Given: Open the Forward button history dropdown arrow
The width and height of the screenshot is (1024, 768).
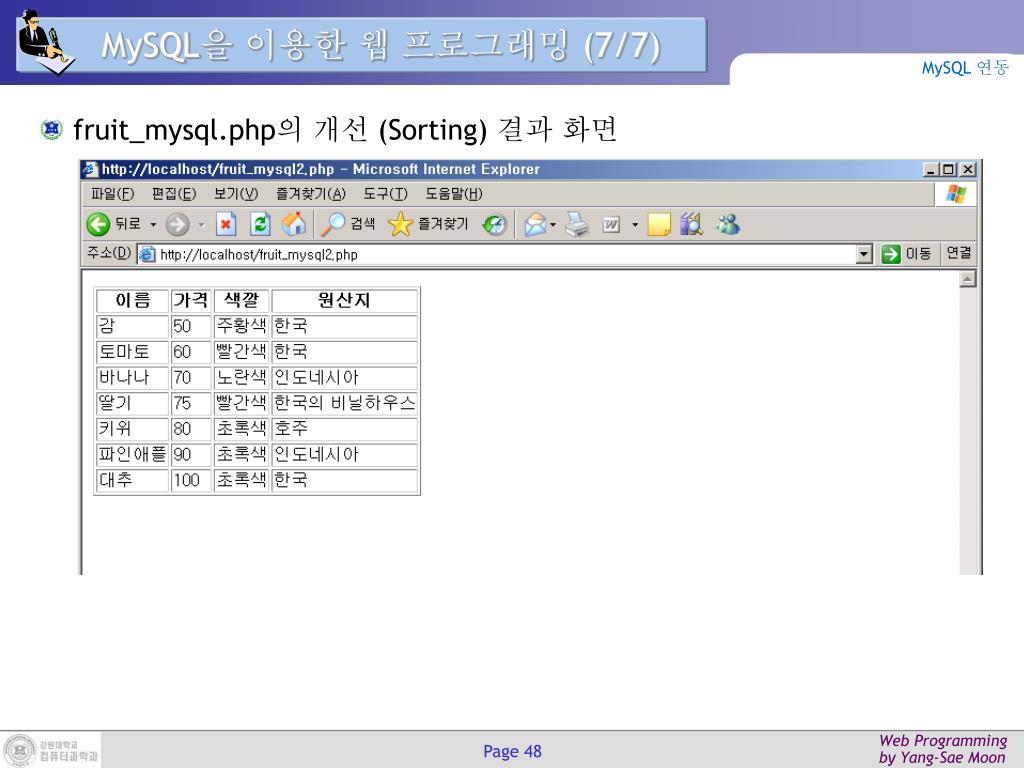Looking at the screenshot, I should (201, 225).
